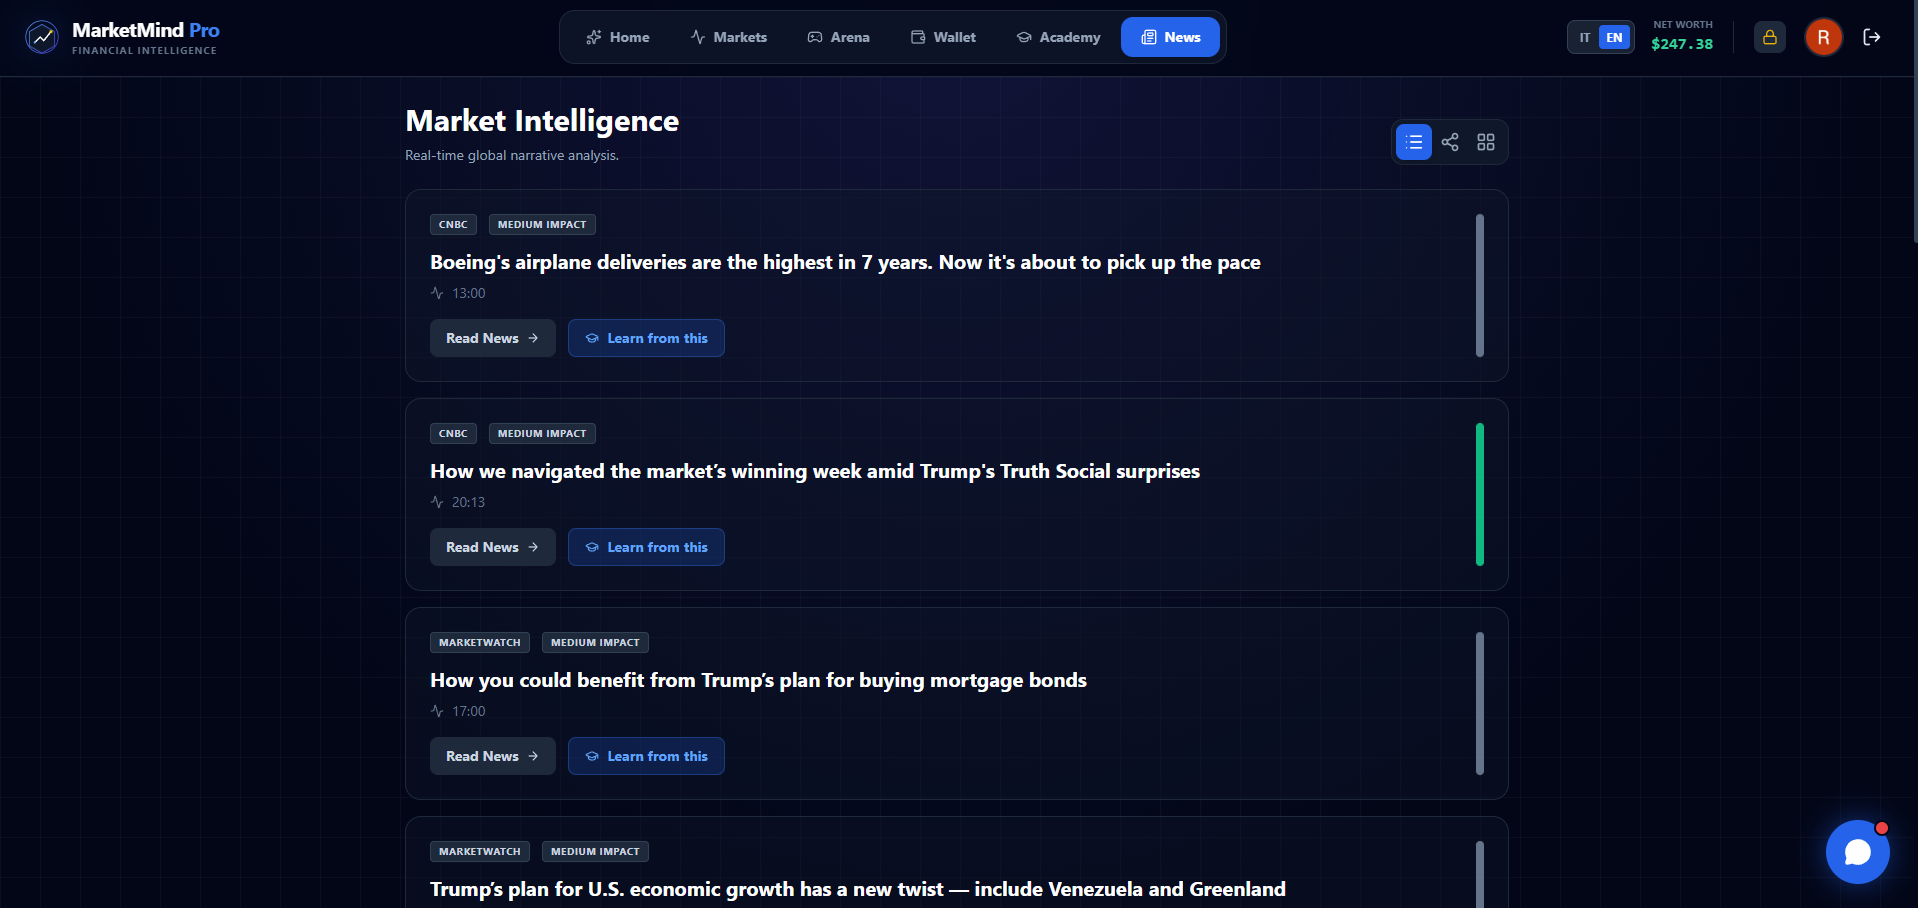
Task: Select the network graph view icon
Action: click(x=1449, y=142)
